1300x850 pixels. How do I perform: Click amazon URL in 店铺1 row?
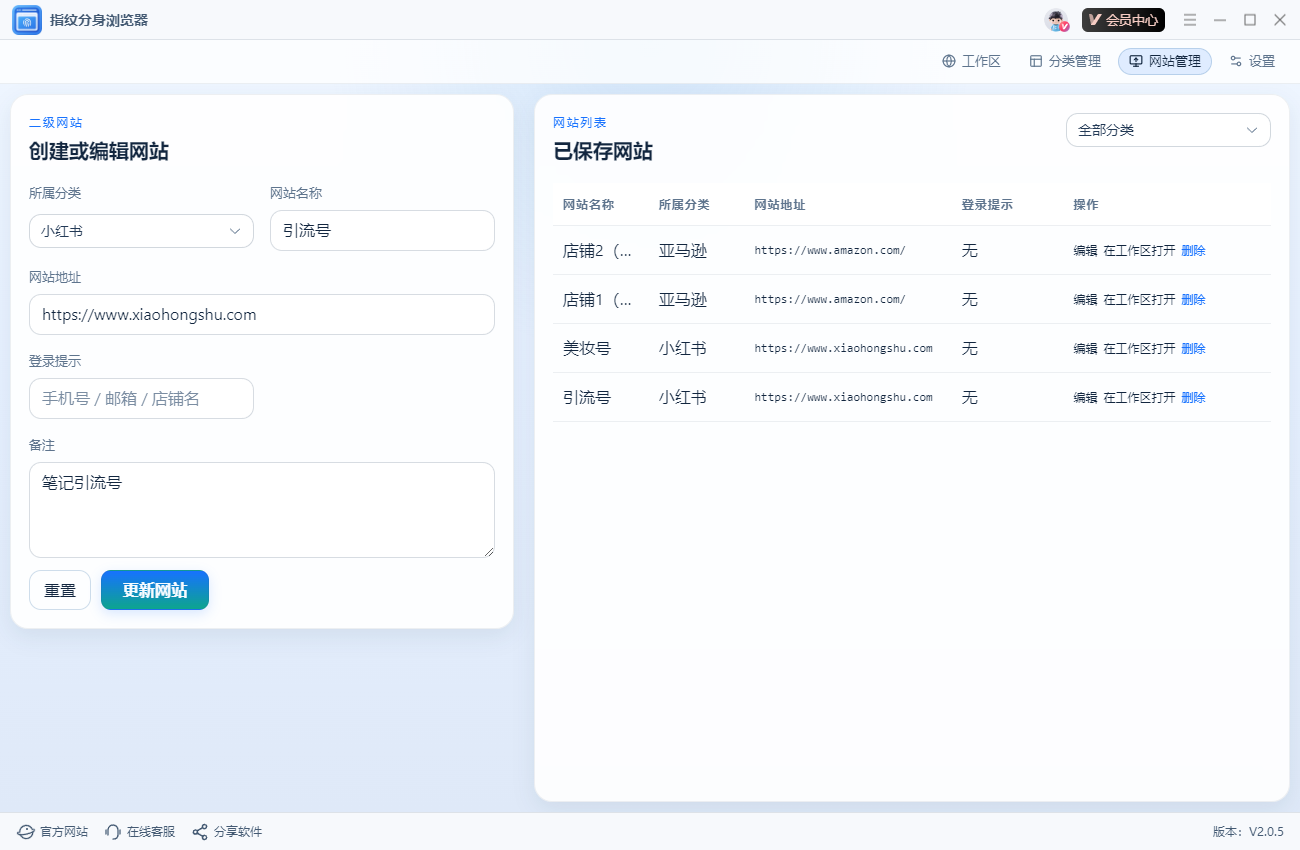pos(830,300)
